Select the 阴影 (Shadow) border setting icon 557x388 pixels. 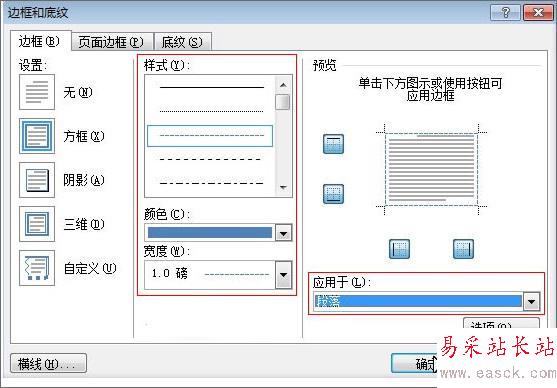(37, 180)
